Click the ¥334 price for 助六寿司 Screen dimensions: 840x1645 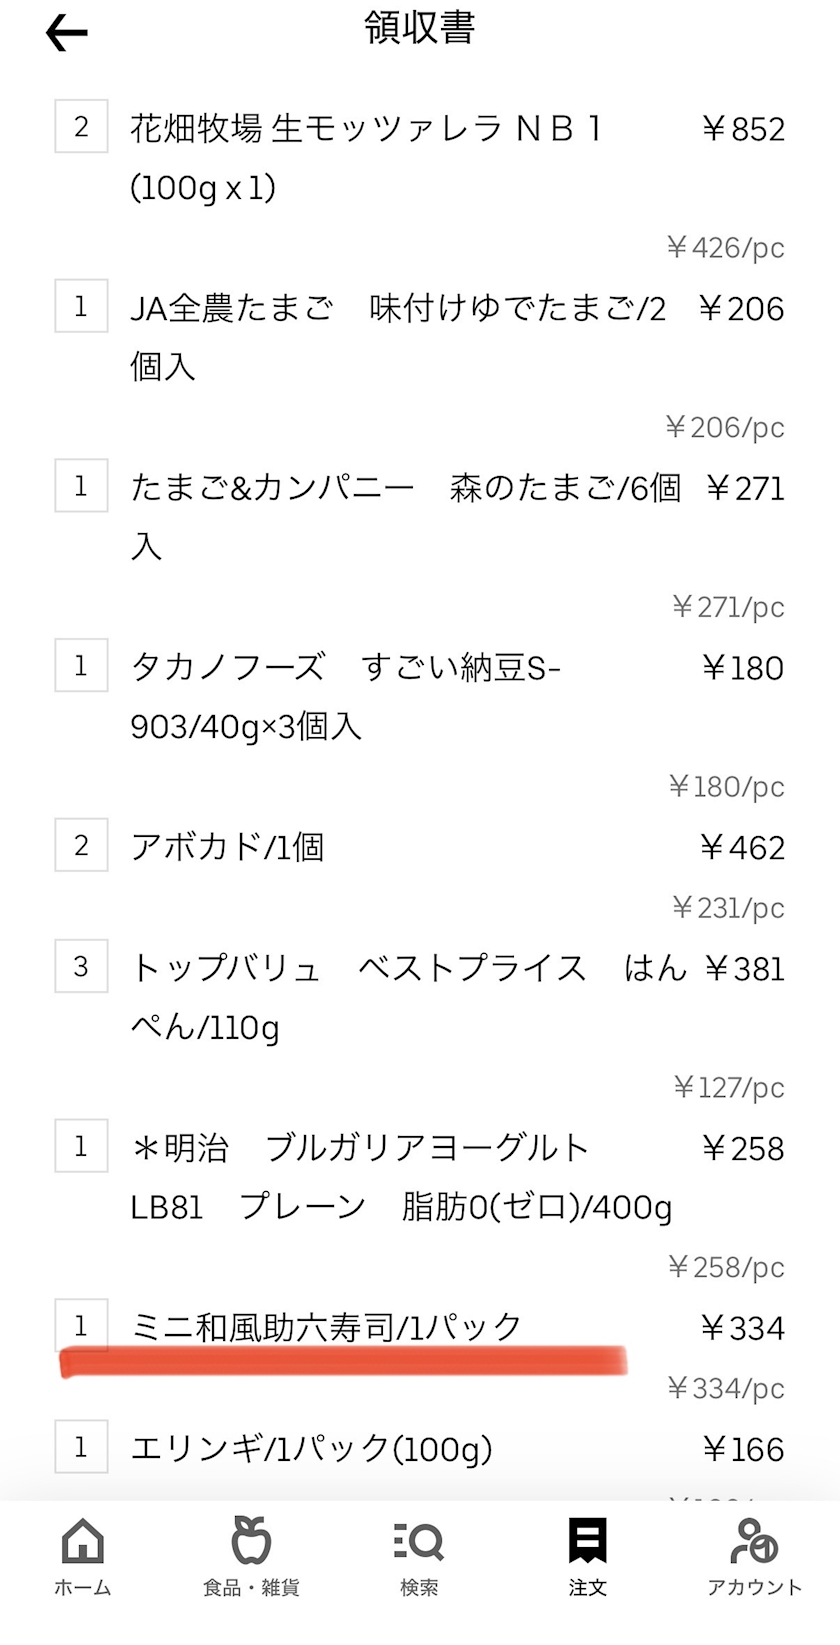pos(743,1328)
